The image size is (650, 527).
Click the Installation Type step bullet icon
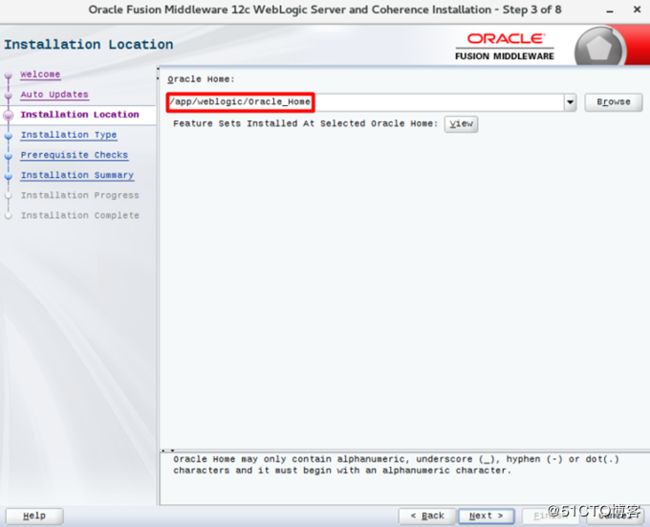click(8, 136)
